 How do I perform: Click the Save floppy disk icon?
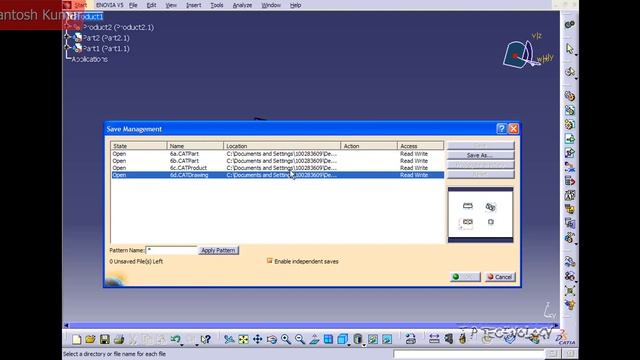point(104,339)
